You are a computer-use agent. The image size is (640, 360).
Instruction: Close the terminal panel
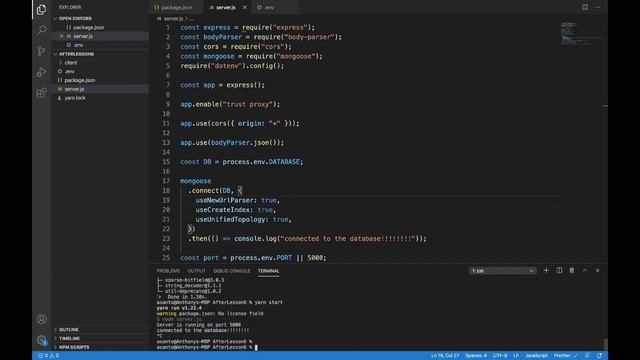click(x=598, y=270)
